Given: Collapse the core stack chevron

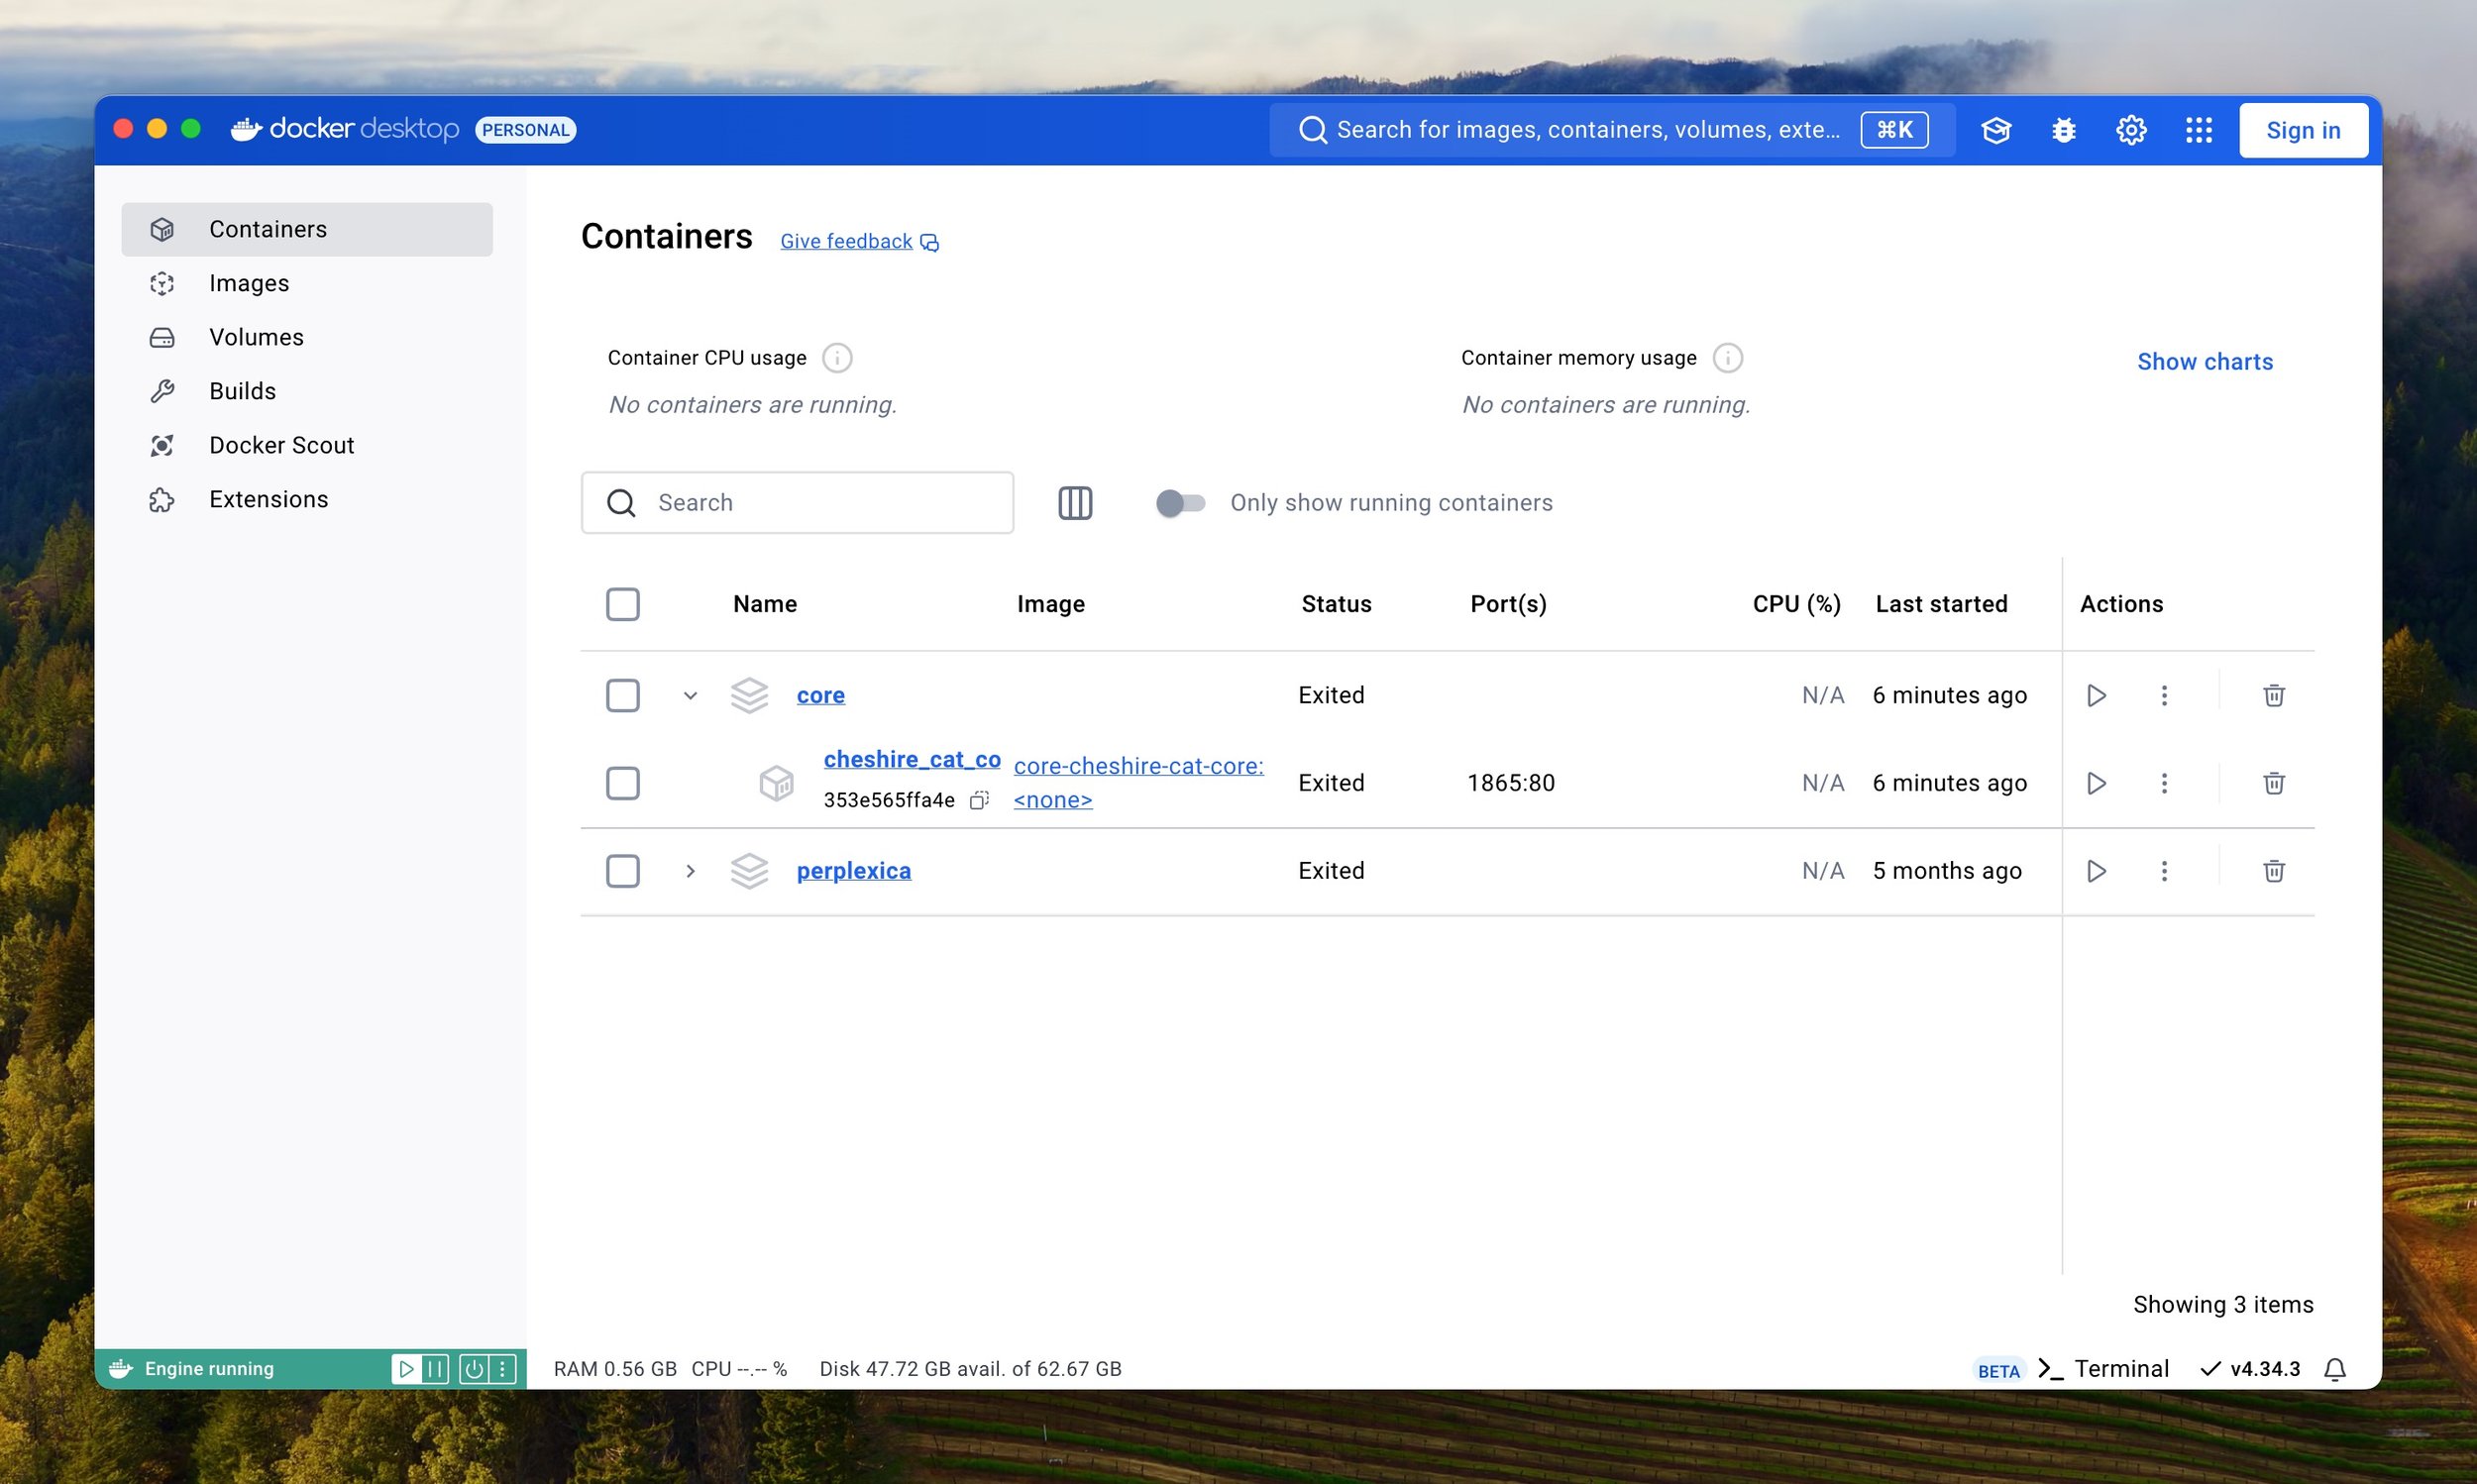Looking at the screenshot, I should pos(690,695).
